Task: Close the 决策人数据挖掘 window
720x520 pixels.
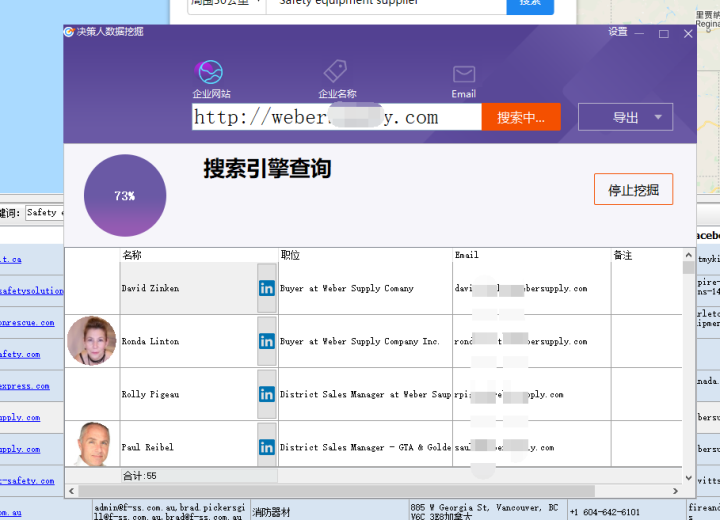Action: coord(688,34)
